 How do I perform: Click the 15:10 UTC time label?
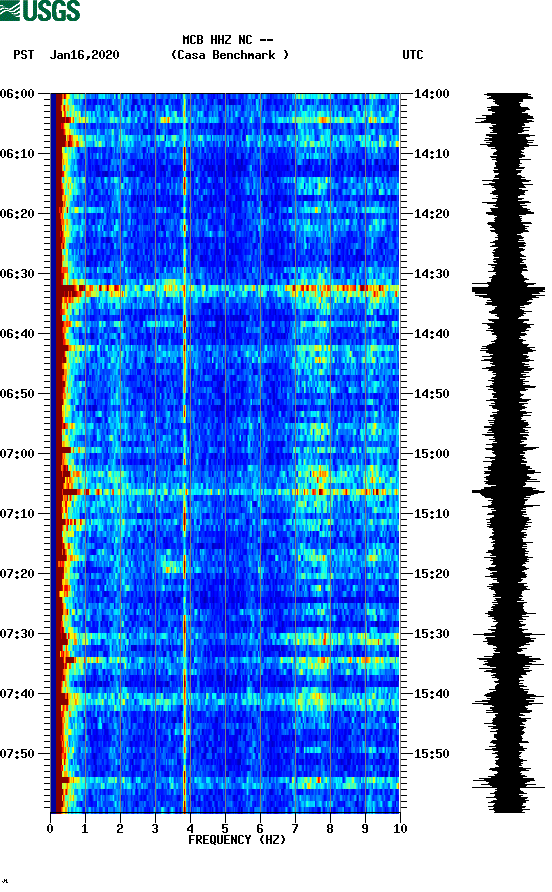[x=431, y=514]
